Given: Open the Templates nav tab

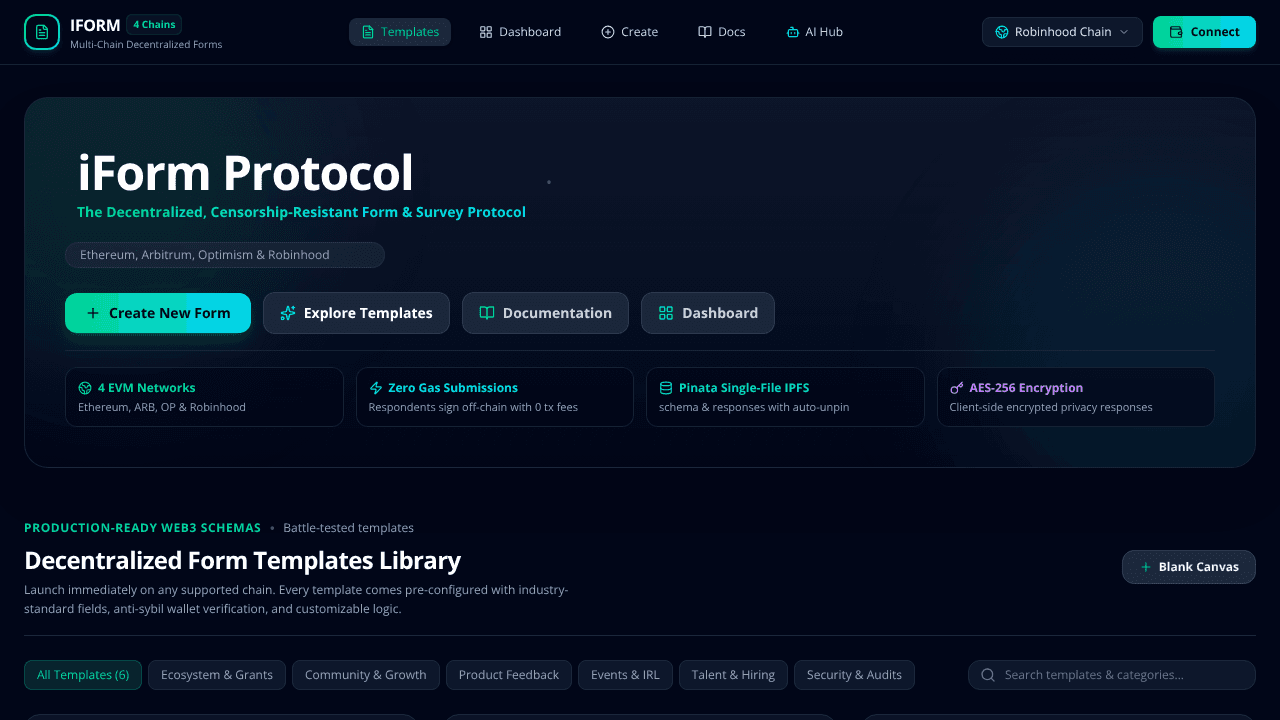Looking at the screenshot, I should [400, 32].
